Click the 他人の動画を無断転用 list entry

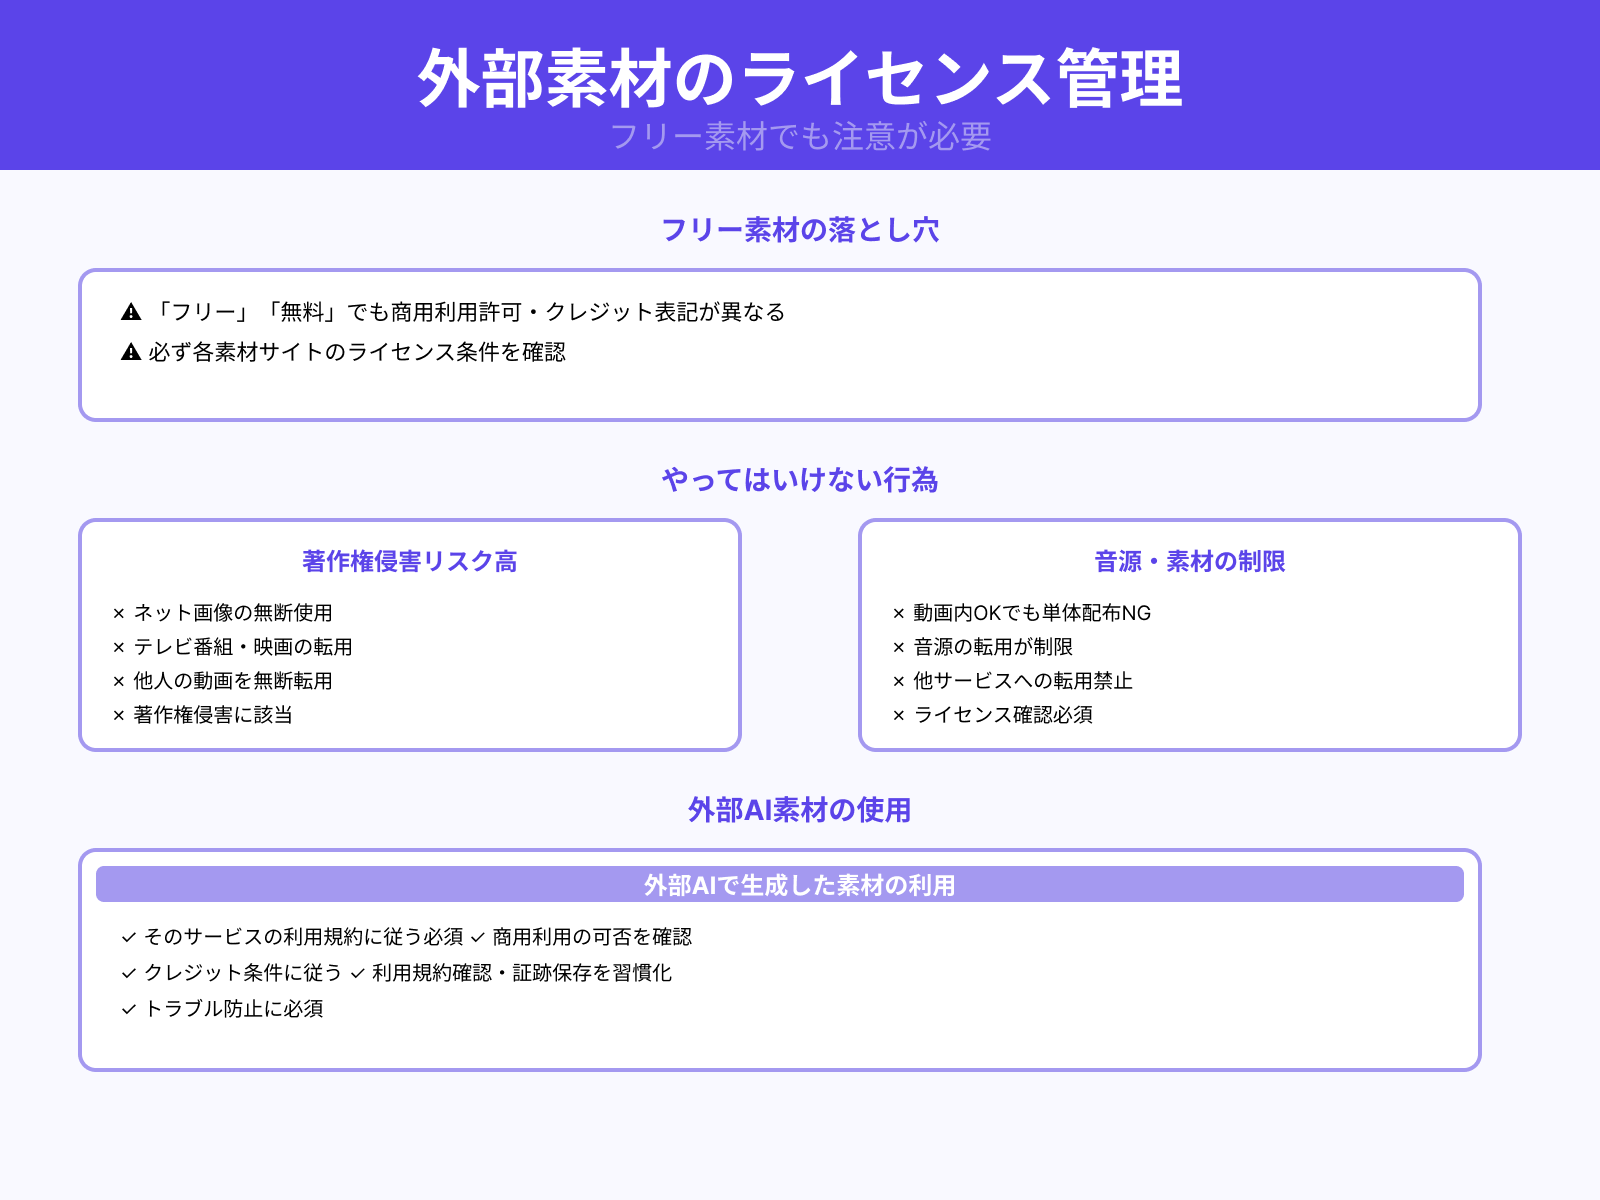pyautogui.click(x=233, y=681)
